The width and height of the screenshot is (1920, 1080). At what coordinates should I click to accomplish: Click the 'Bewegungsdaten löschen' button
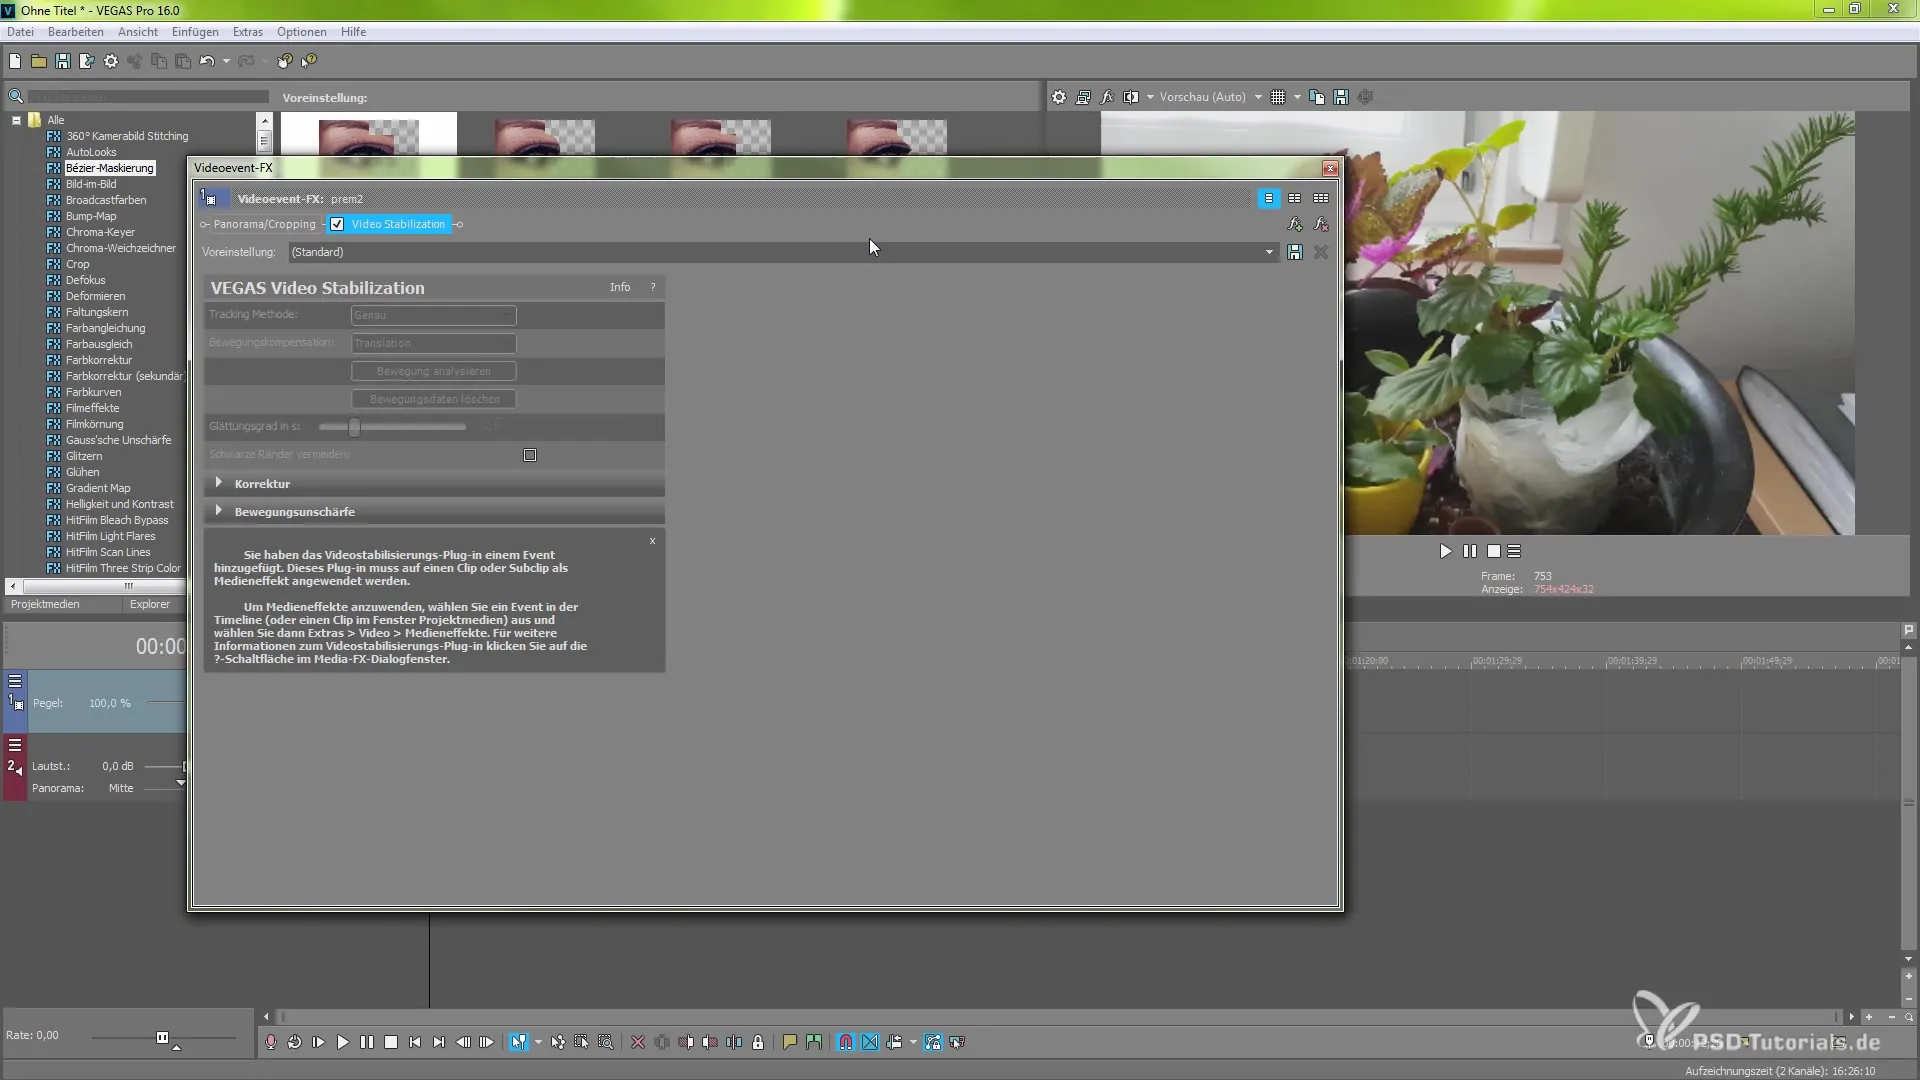point(433,399)
